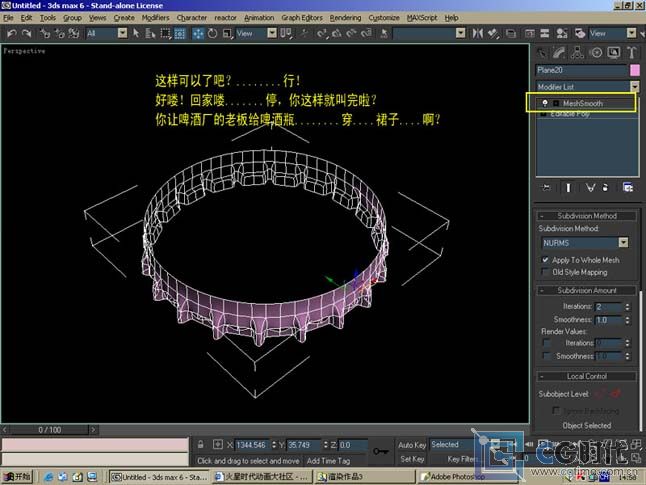Click the Plane20 object name field
The width and height of the screenshot is (646, 485).
[x=581, y=70]
